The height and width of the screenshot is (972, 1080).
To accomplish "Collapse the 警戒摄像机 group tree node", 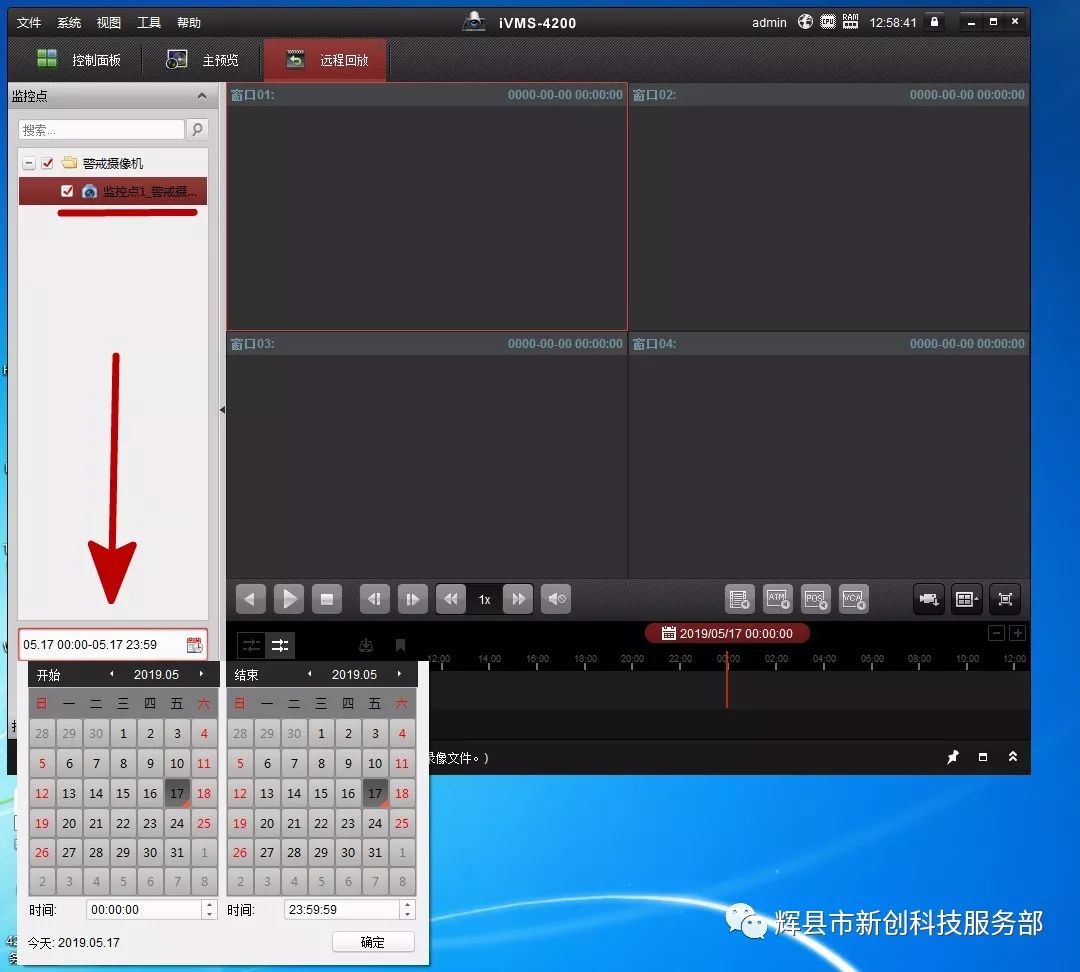I will (x=29, y=163).
